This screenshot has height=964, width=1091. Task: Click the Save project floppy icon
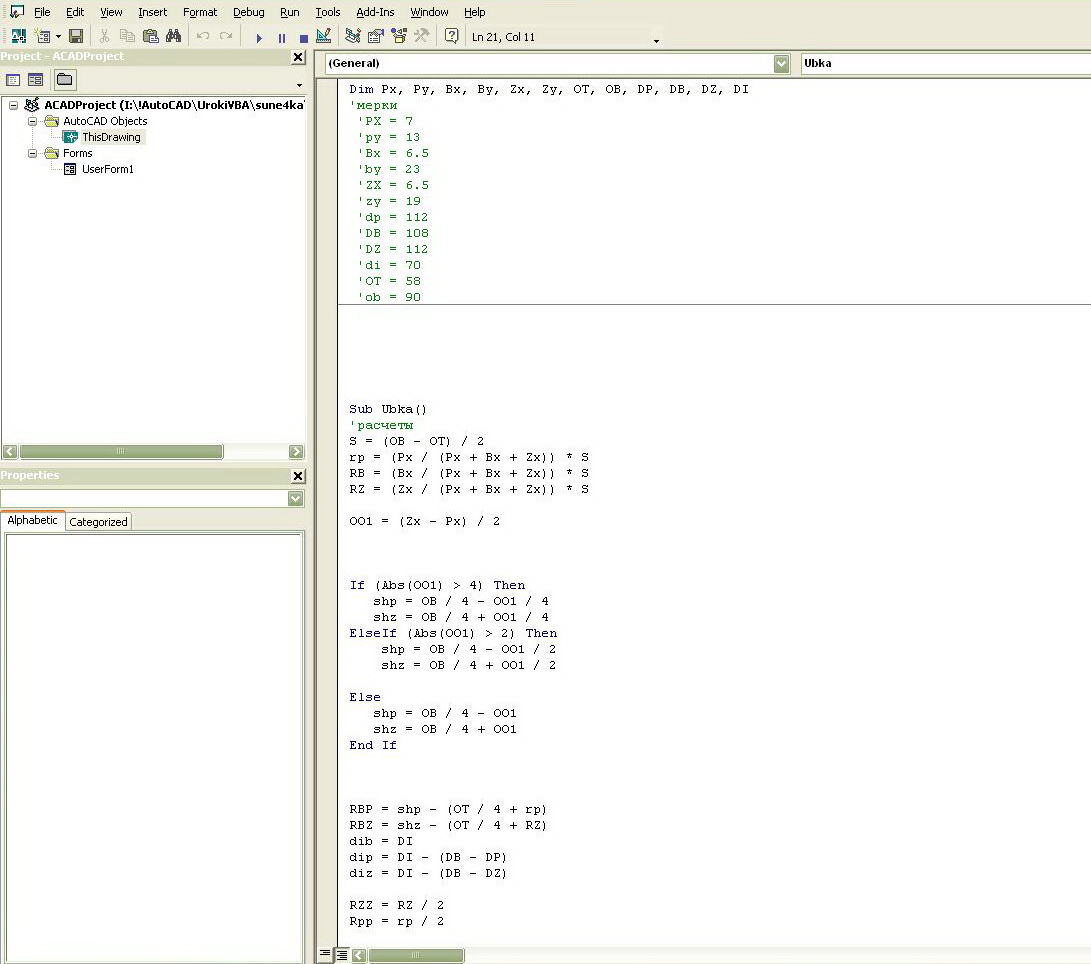tap(76, 36)
